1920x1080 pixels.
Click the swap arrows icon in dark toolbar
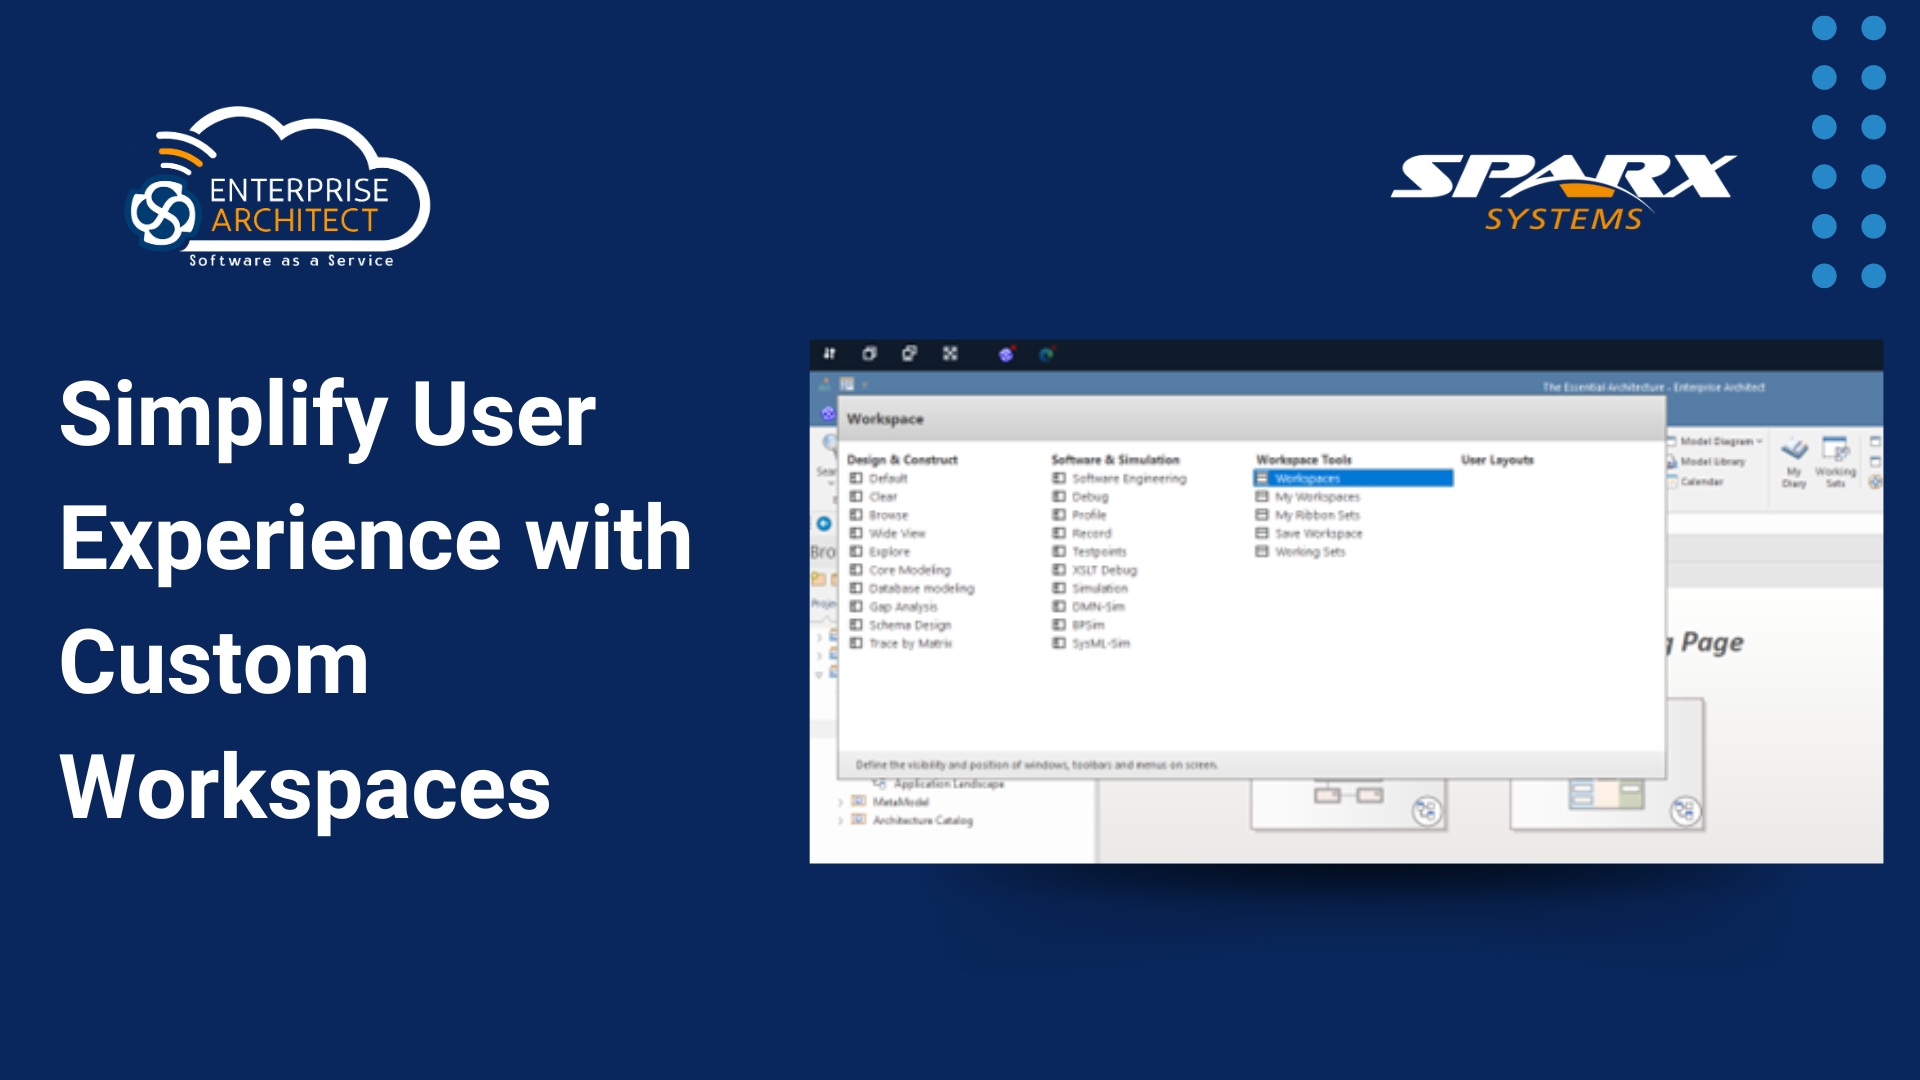[x=829, y=353]
